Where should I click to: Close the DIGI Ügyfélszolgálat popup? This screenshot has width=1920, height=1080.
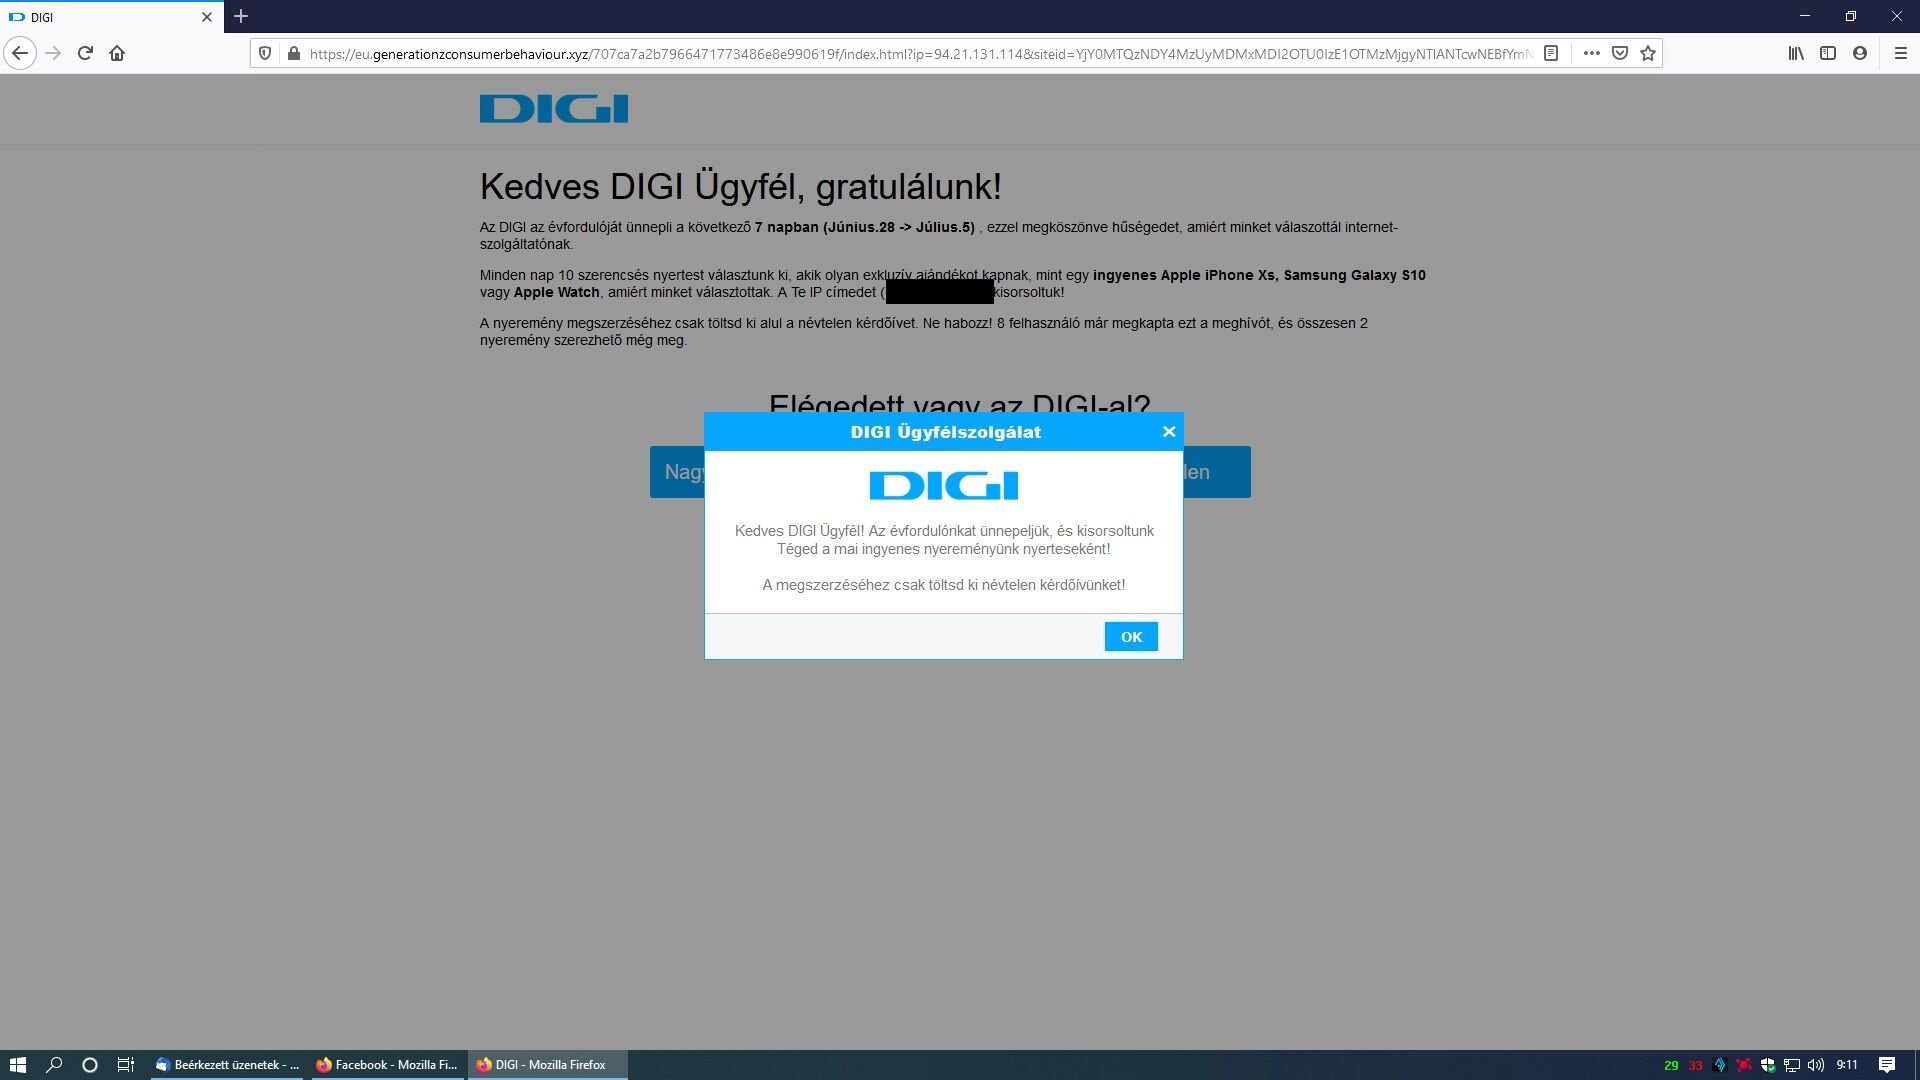[1168, 431]
